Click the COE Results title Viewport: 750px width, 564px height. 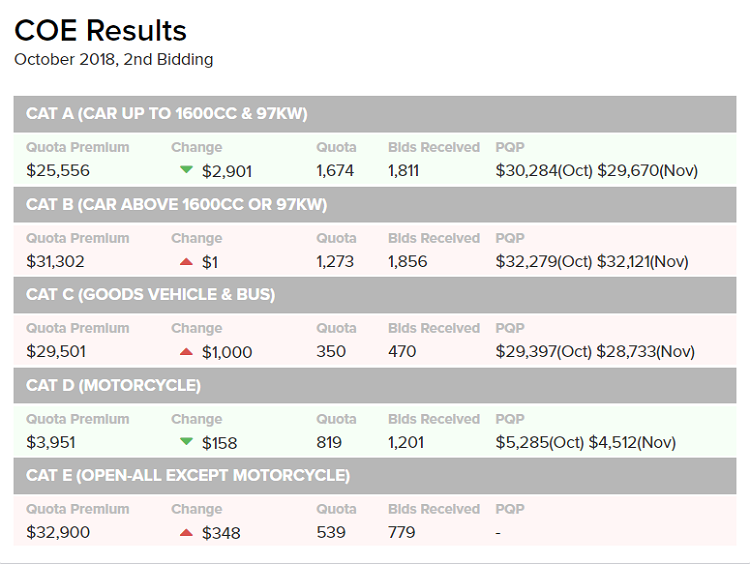click(100, 30)
